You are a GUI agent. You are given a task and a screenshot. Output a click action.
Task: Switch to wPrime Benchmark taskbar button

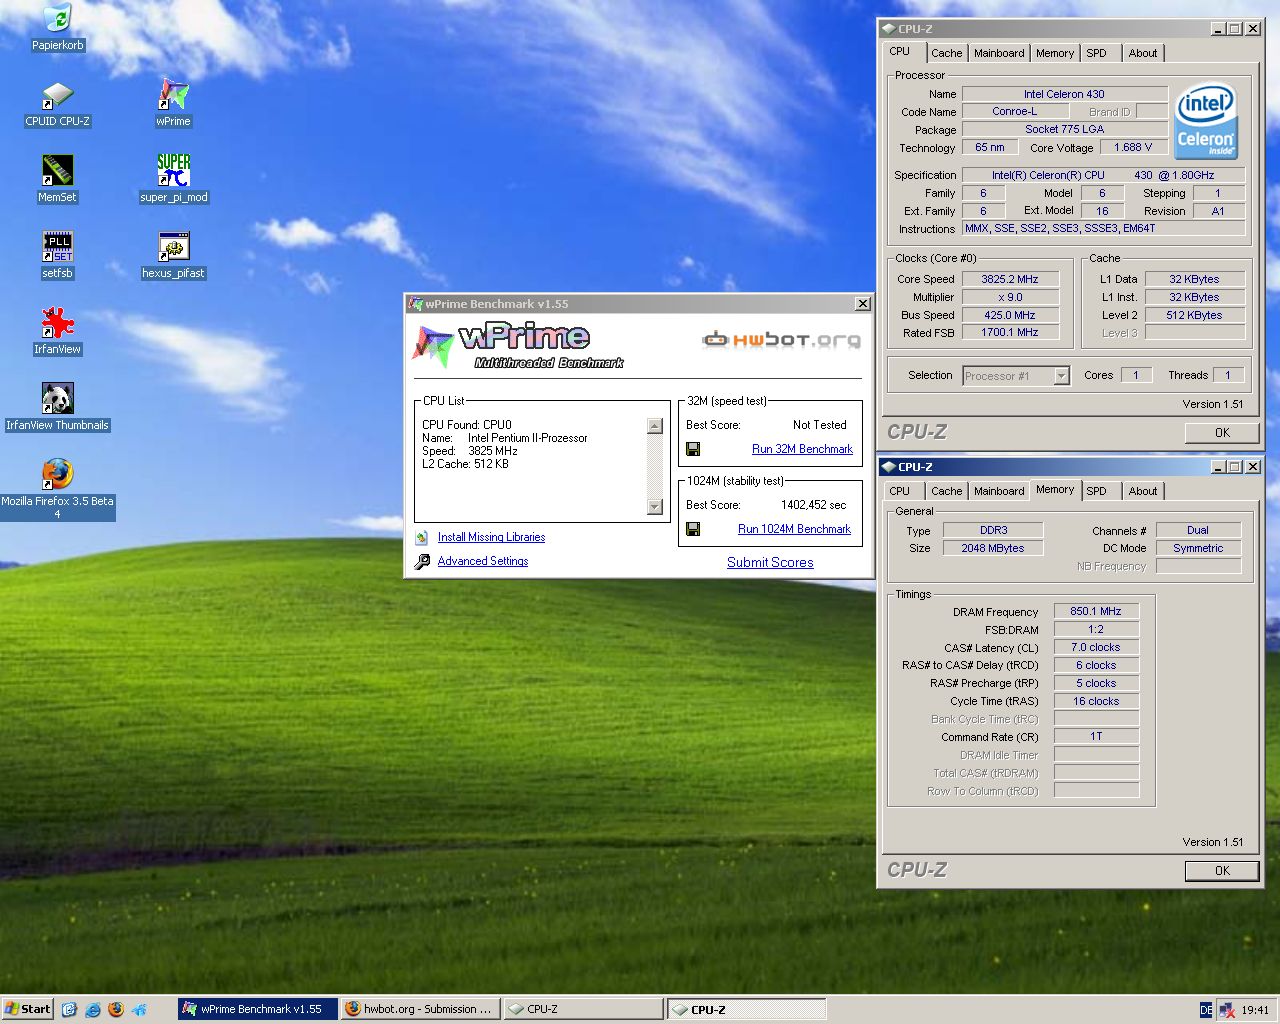(x=258, y=1009)
